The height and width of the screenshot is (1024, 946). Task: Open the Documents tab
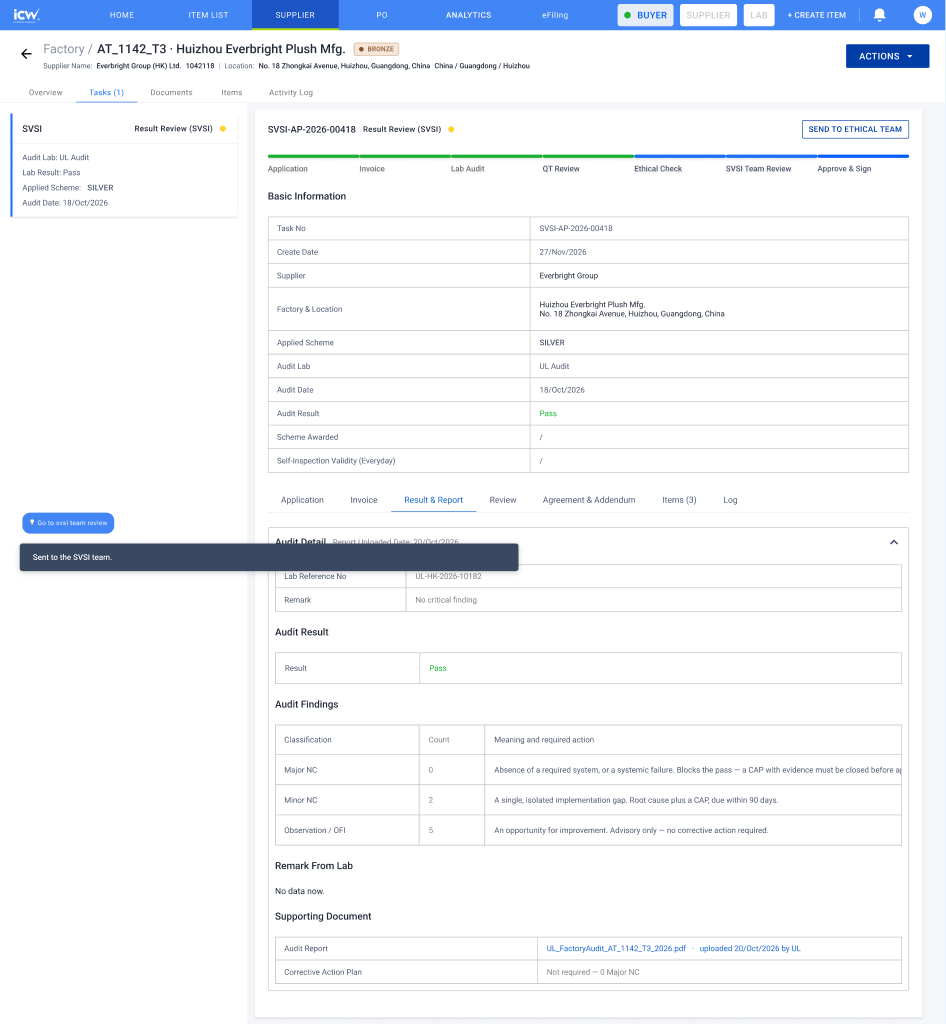[171, 93]
